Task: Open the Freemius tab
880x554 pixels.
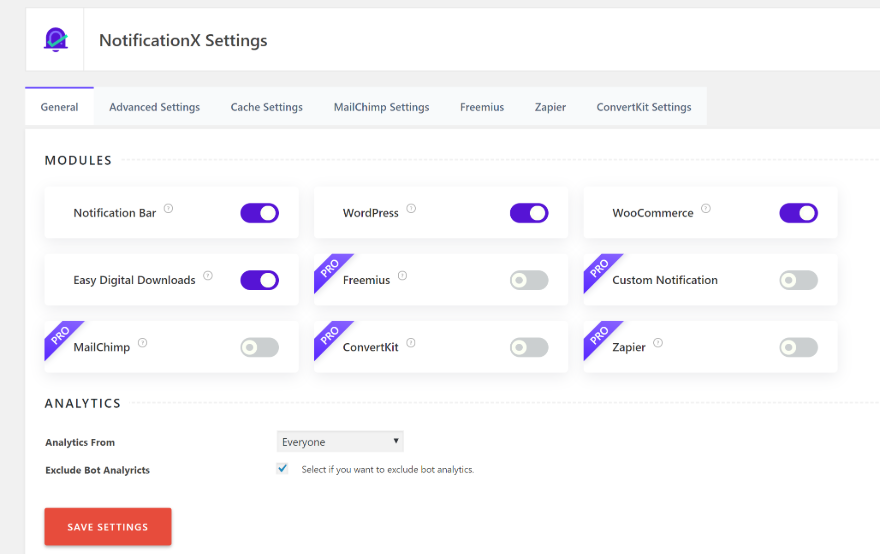Action: [x=482, y=107]
